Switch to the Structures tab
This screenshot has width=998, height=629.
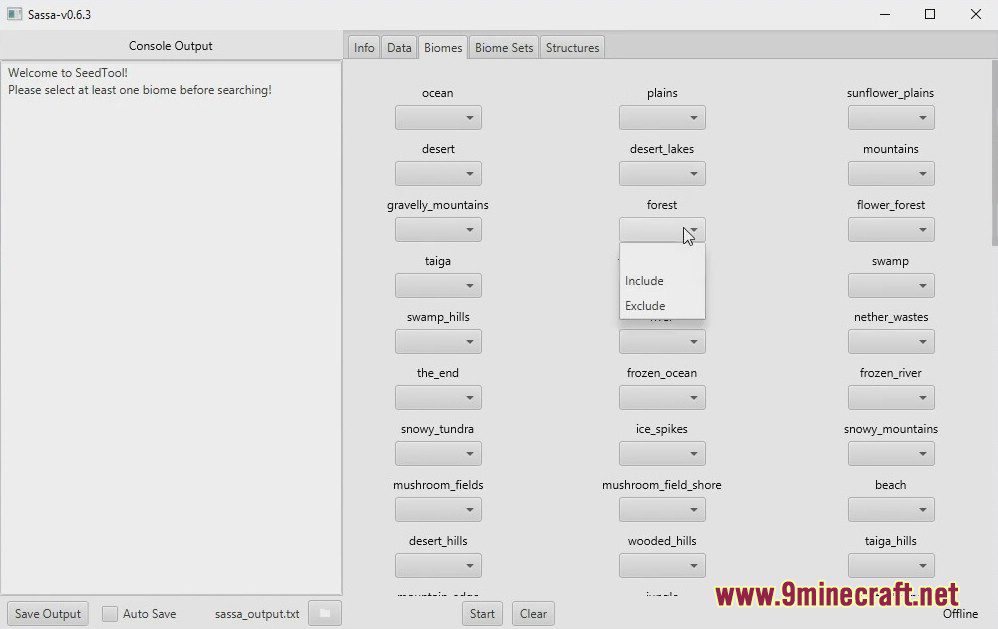point(572,48)
